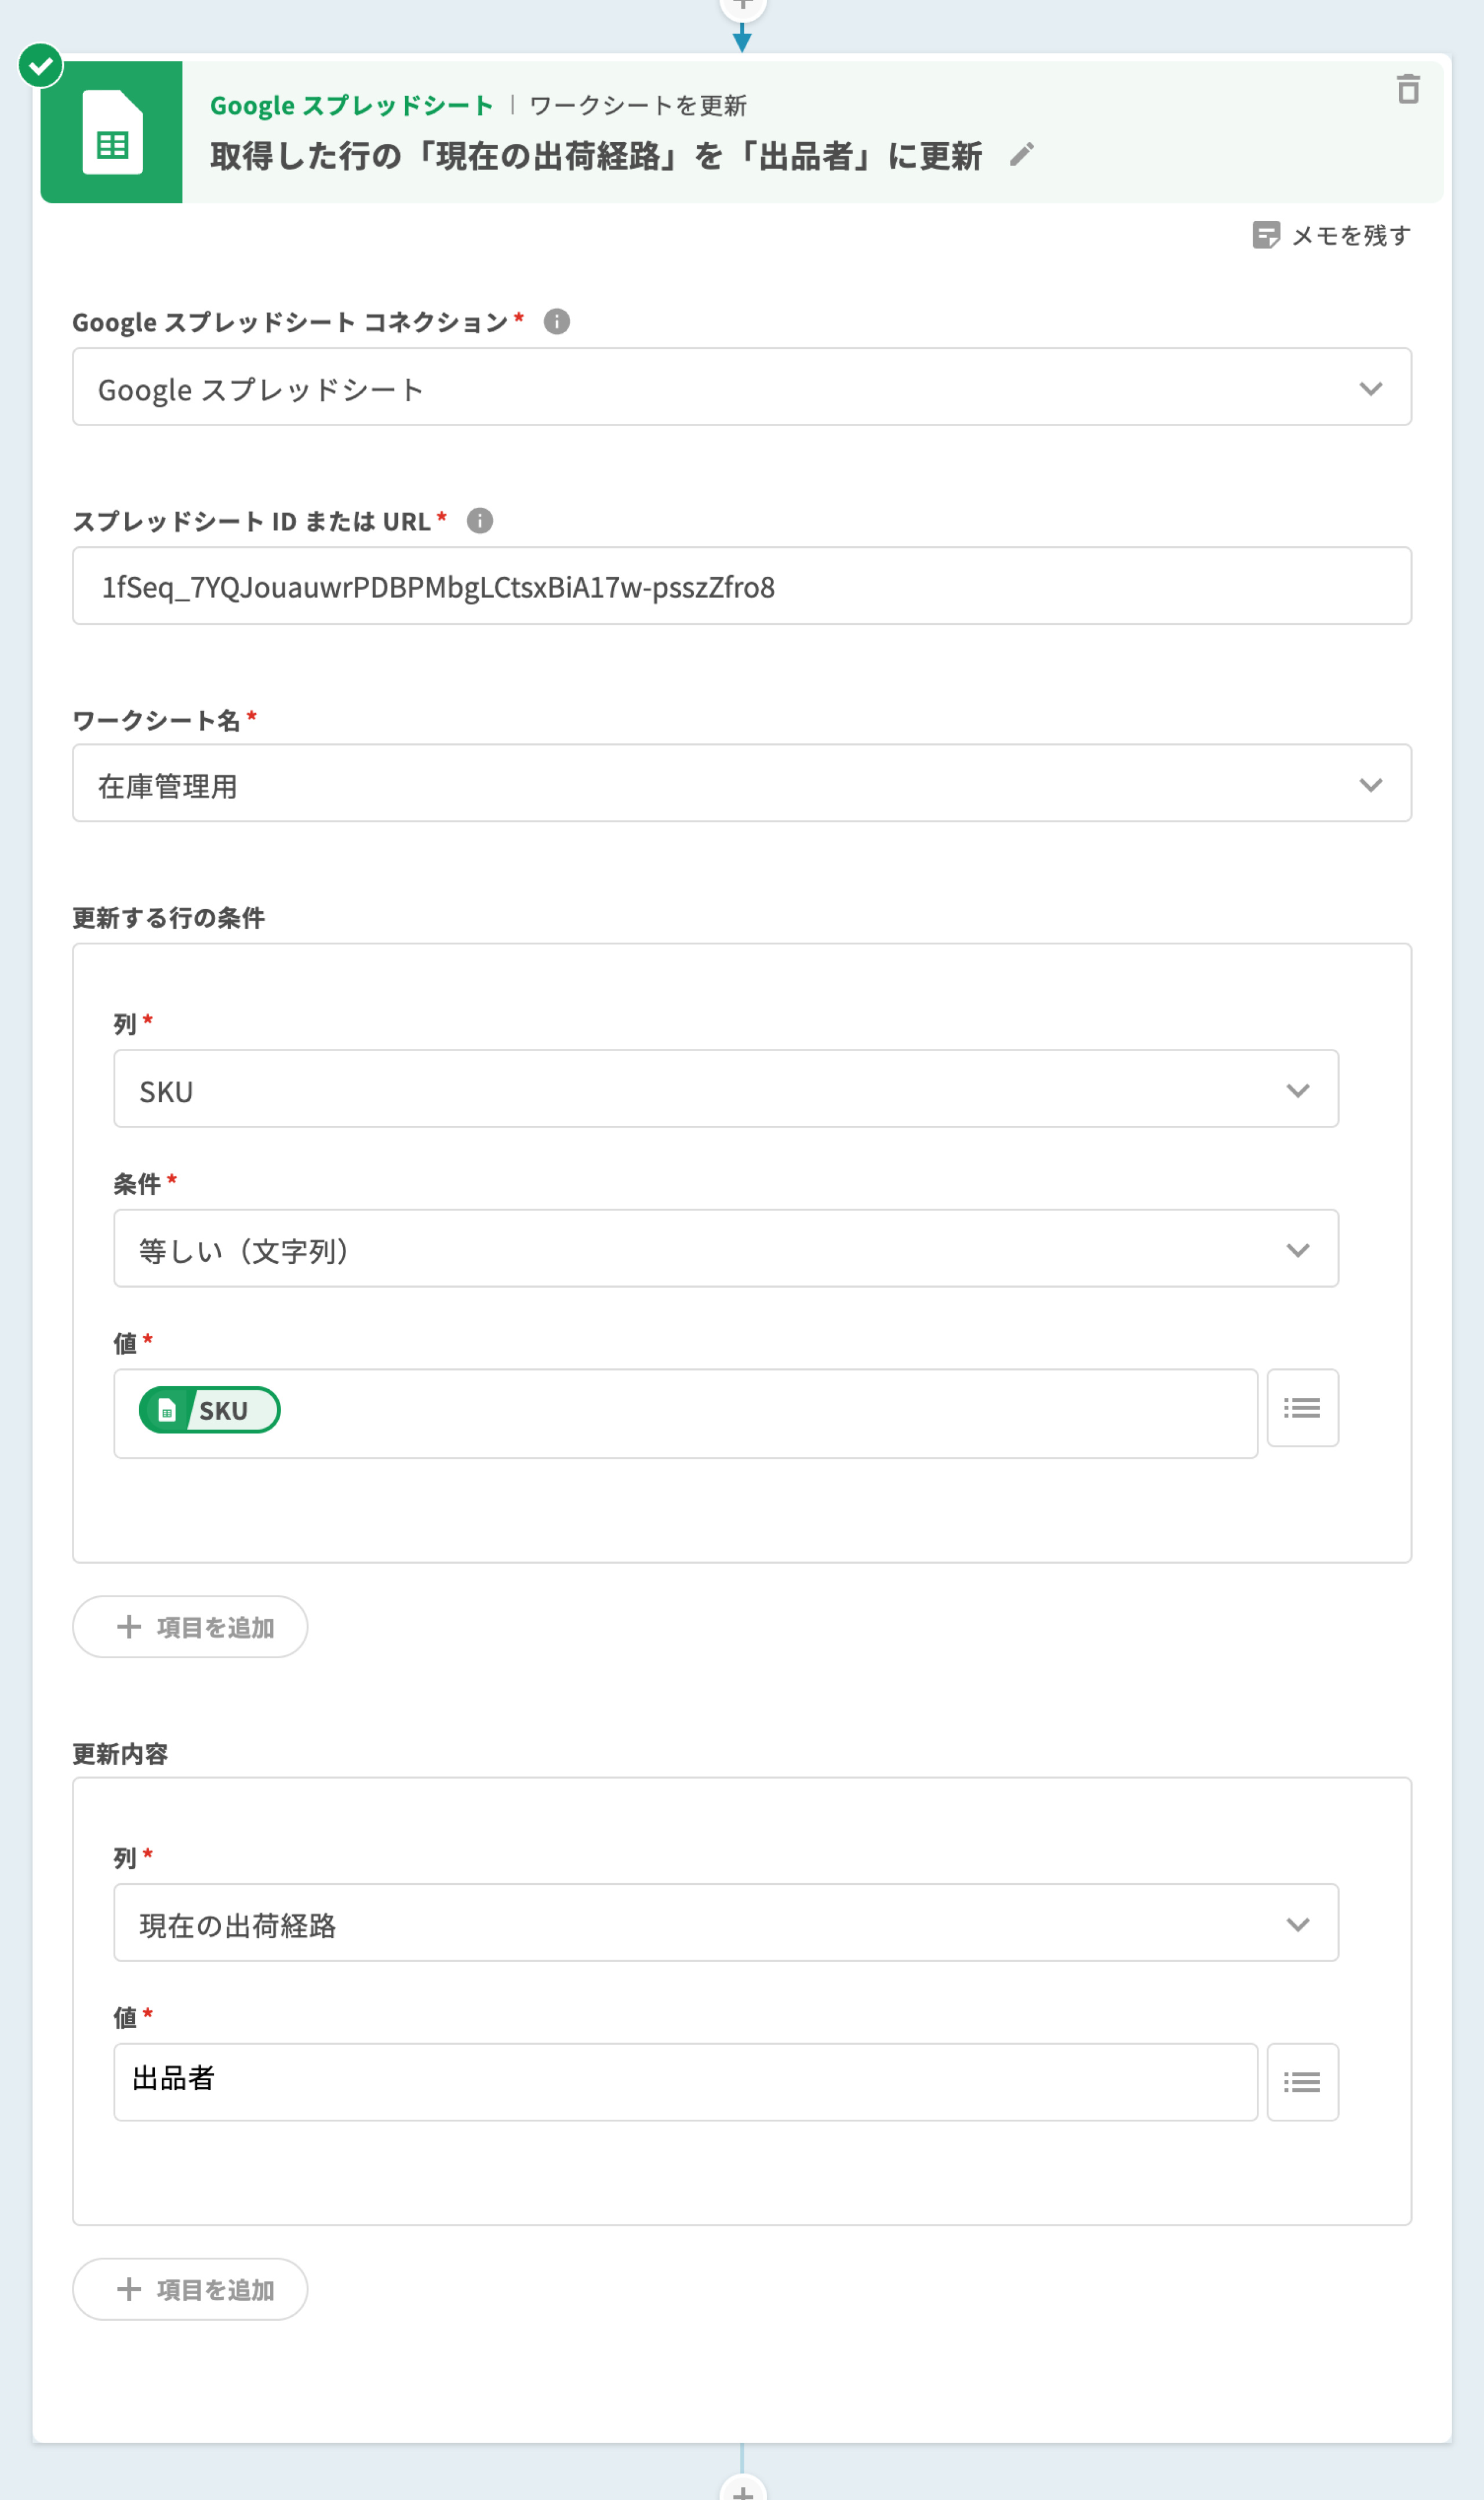Open update column dropdown 現在の出荷経路
The width and height of the screenshot is (1484, 2500).
[725, 1923]
